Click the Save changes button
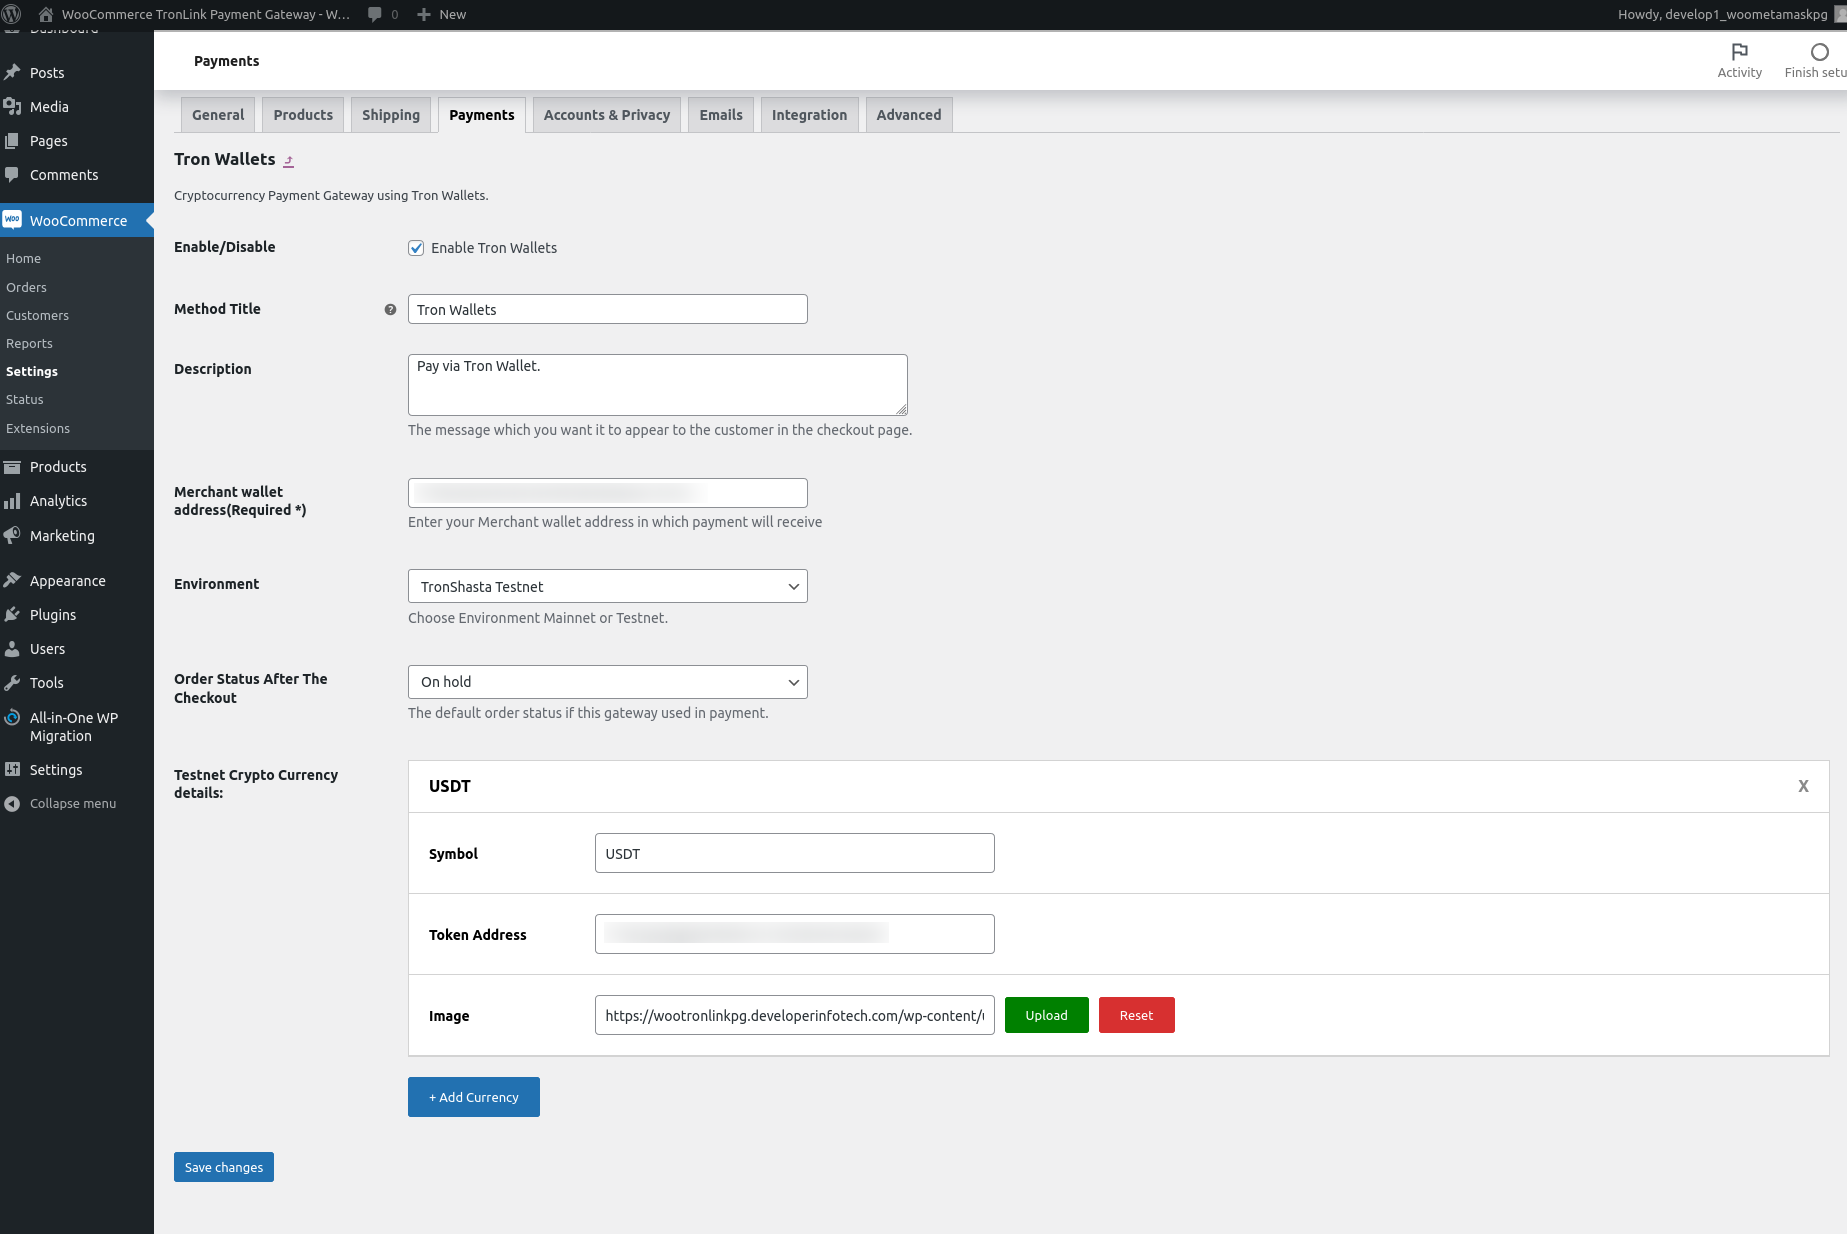 pos(224,1167)
